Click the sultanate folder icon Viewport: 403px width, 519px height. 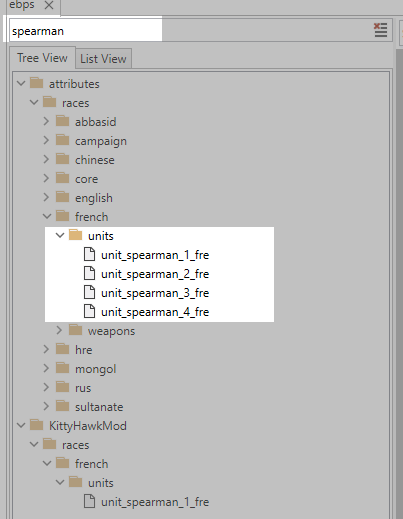click(x=62, y=406)
